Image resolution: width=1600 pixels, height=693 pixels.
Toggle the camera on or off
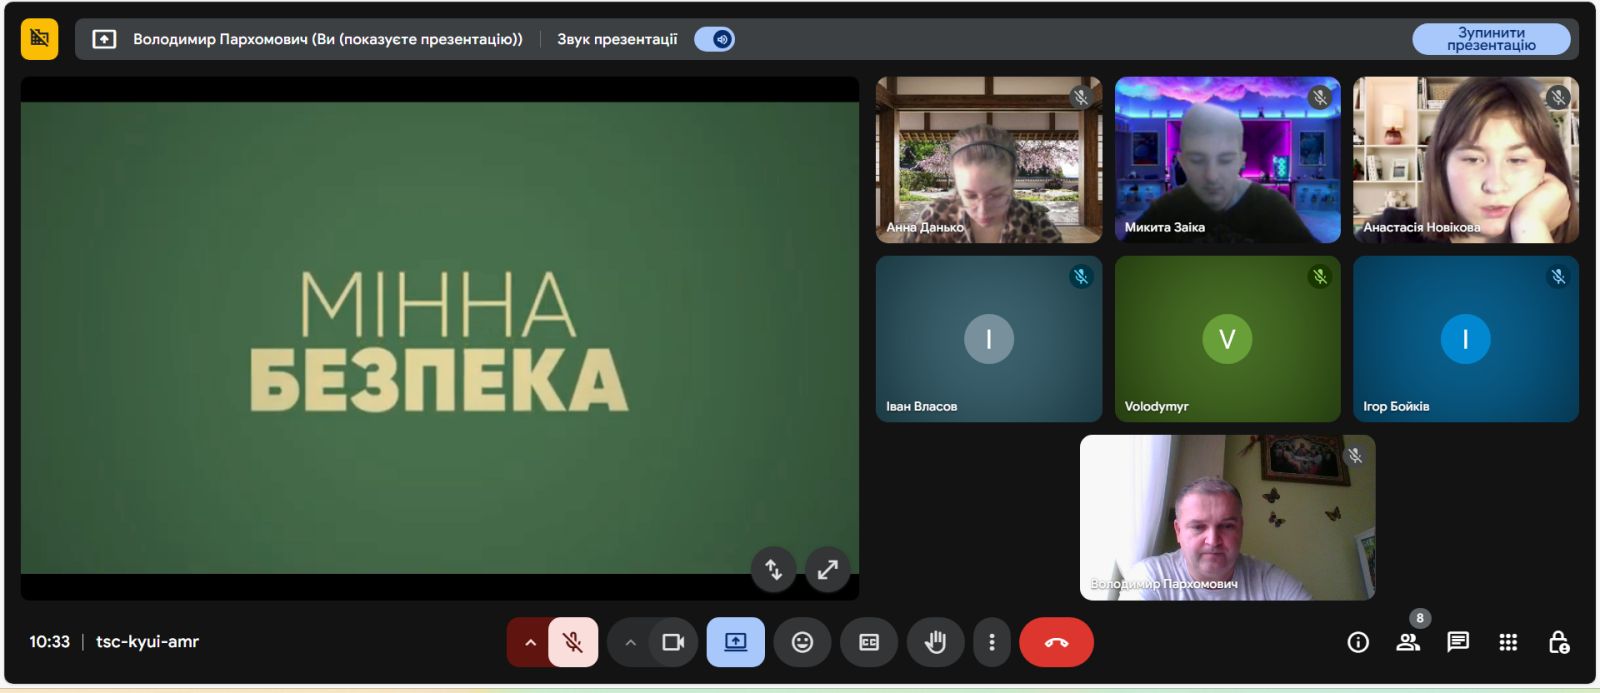[x=673, y=642]
